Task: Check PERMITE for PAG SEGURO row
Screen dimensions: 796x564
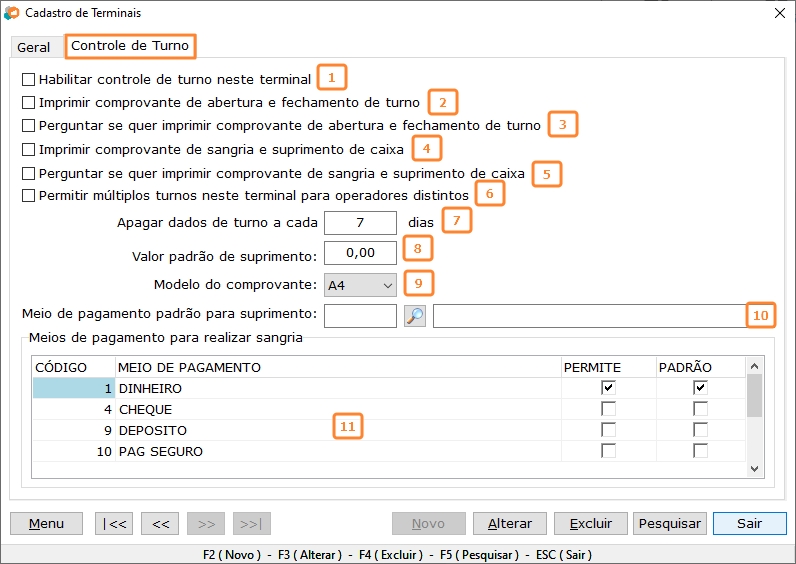Action: point(608,451)
